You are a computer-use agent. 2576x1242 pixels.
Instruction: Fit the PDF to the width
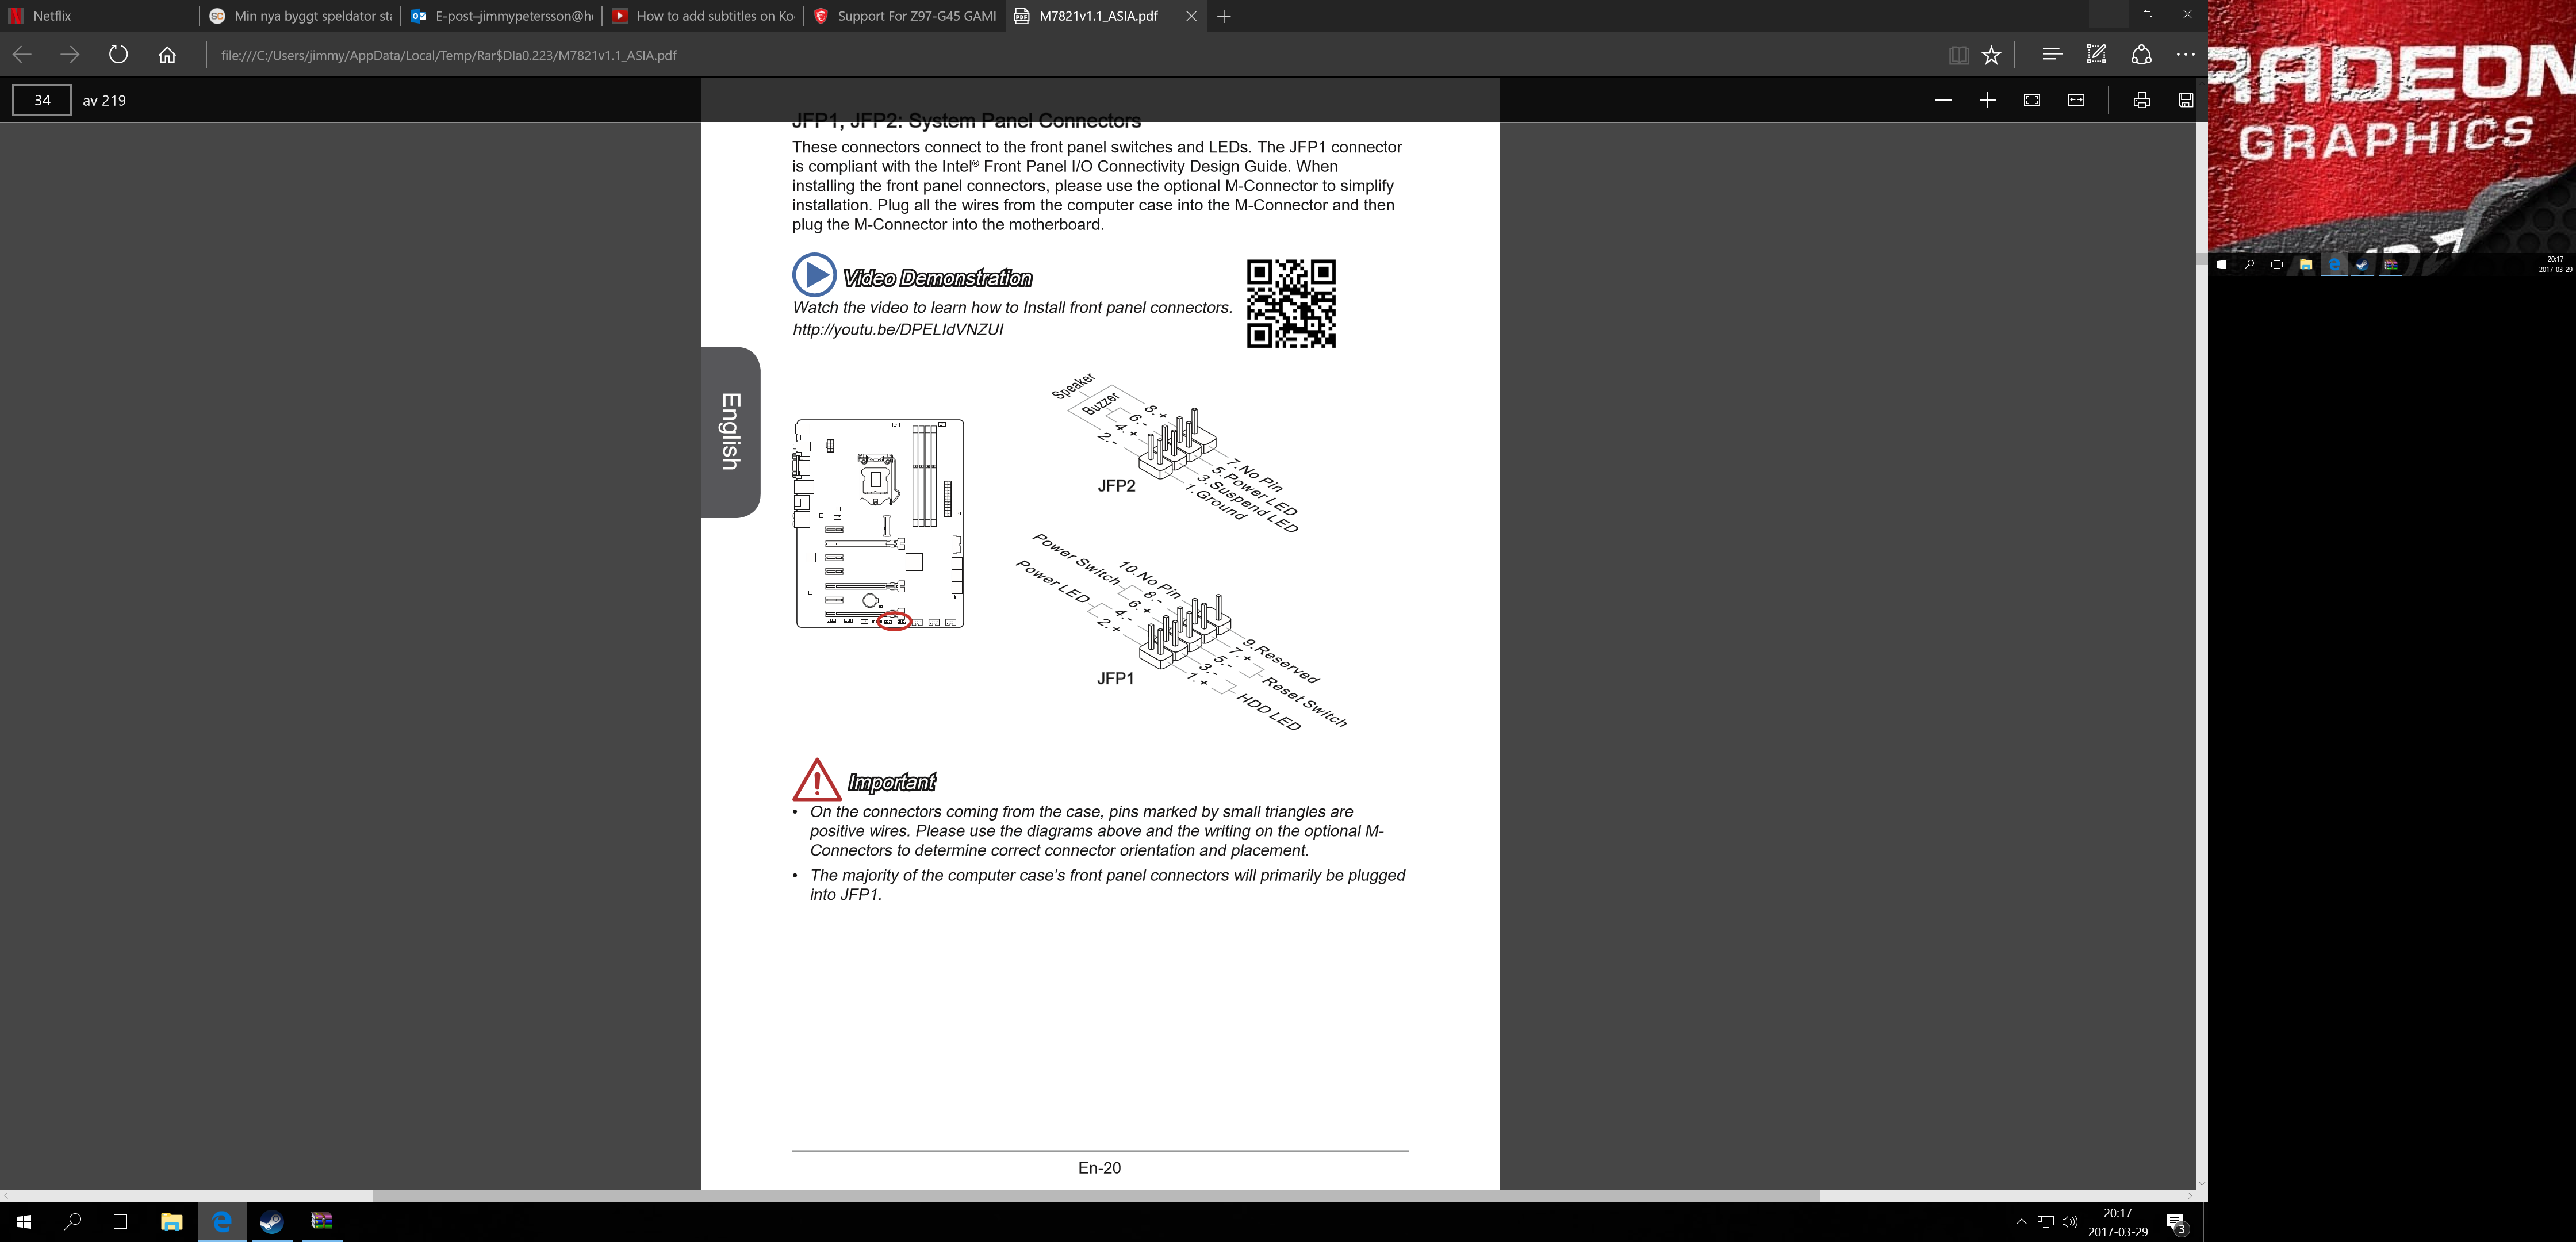pos(2076,100)
